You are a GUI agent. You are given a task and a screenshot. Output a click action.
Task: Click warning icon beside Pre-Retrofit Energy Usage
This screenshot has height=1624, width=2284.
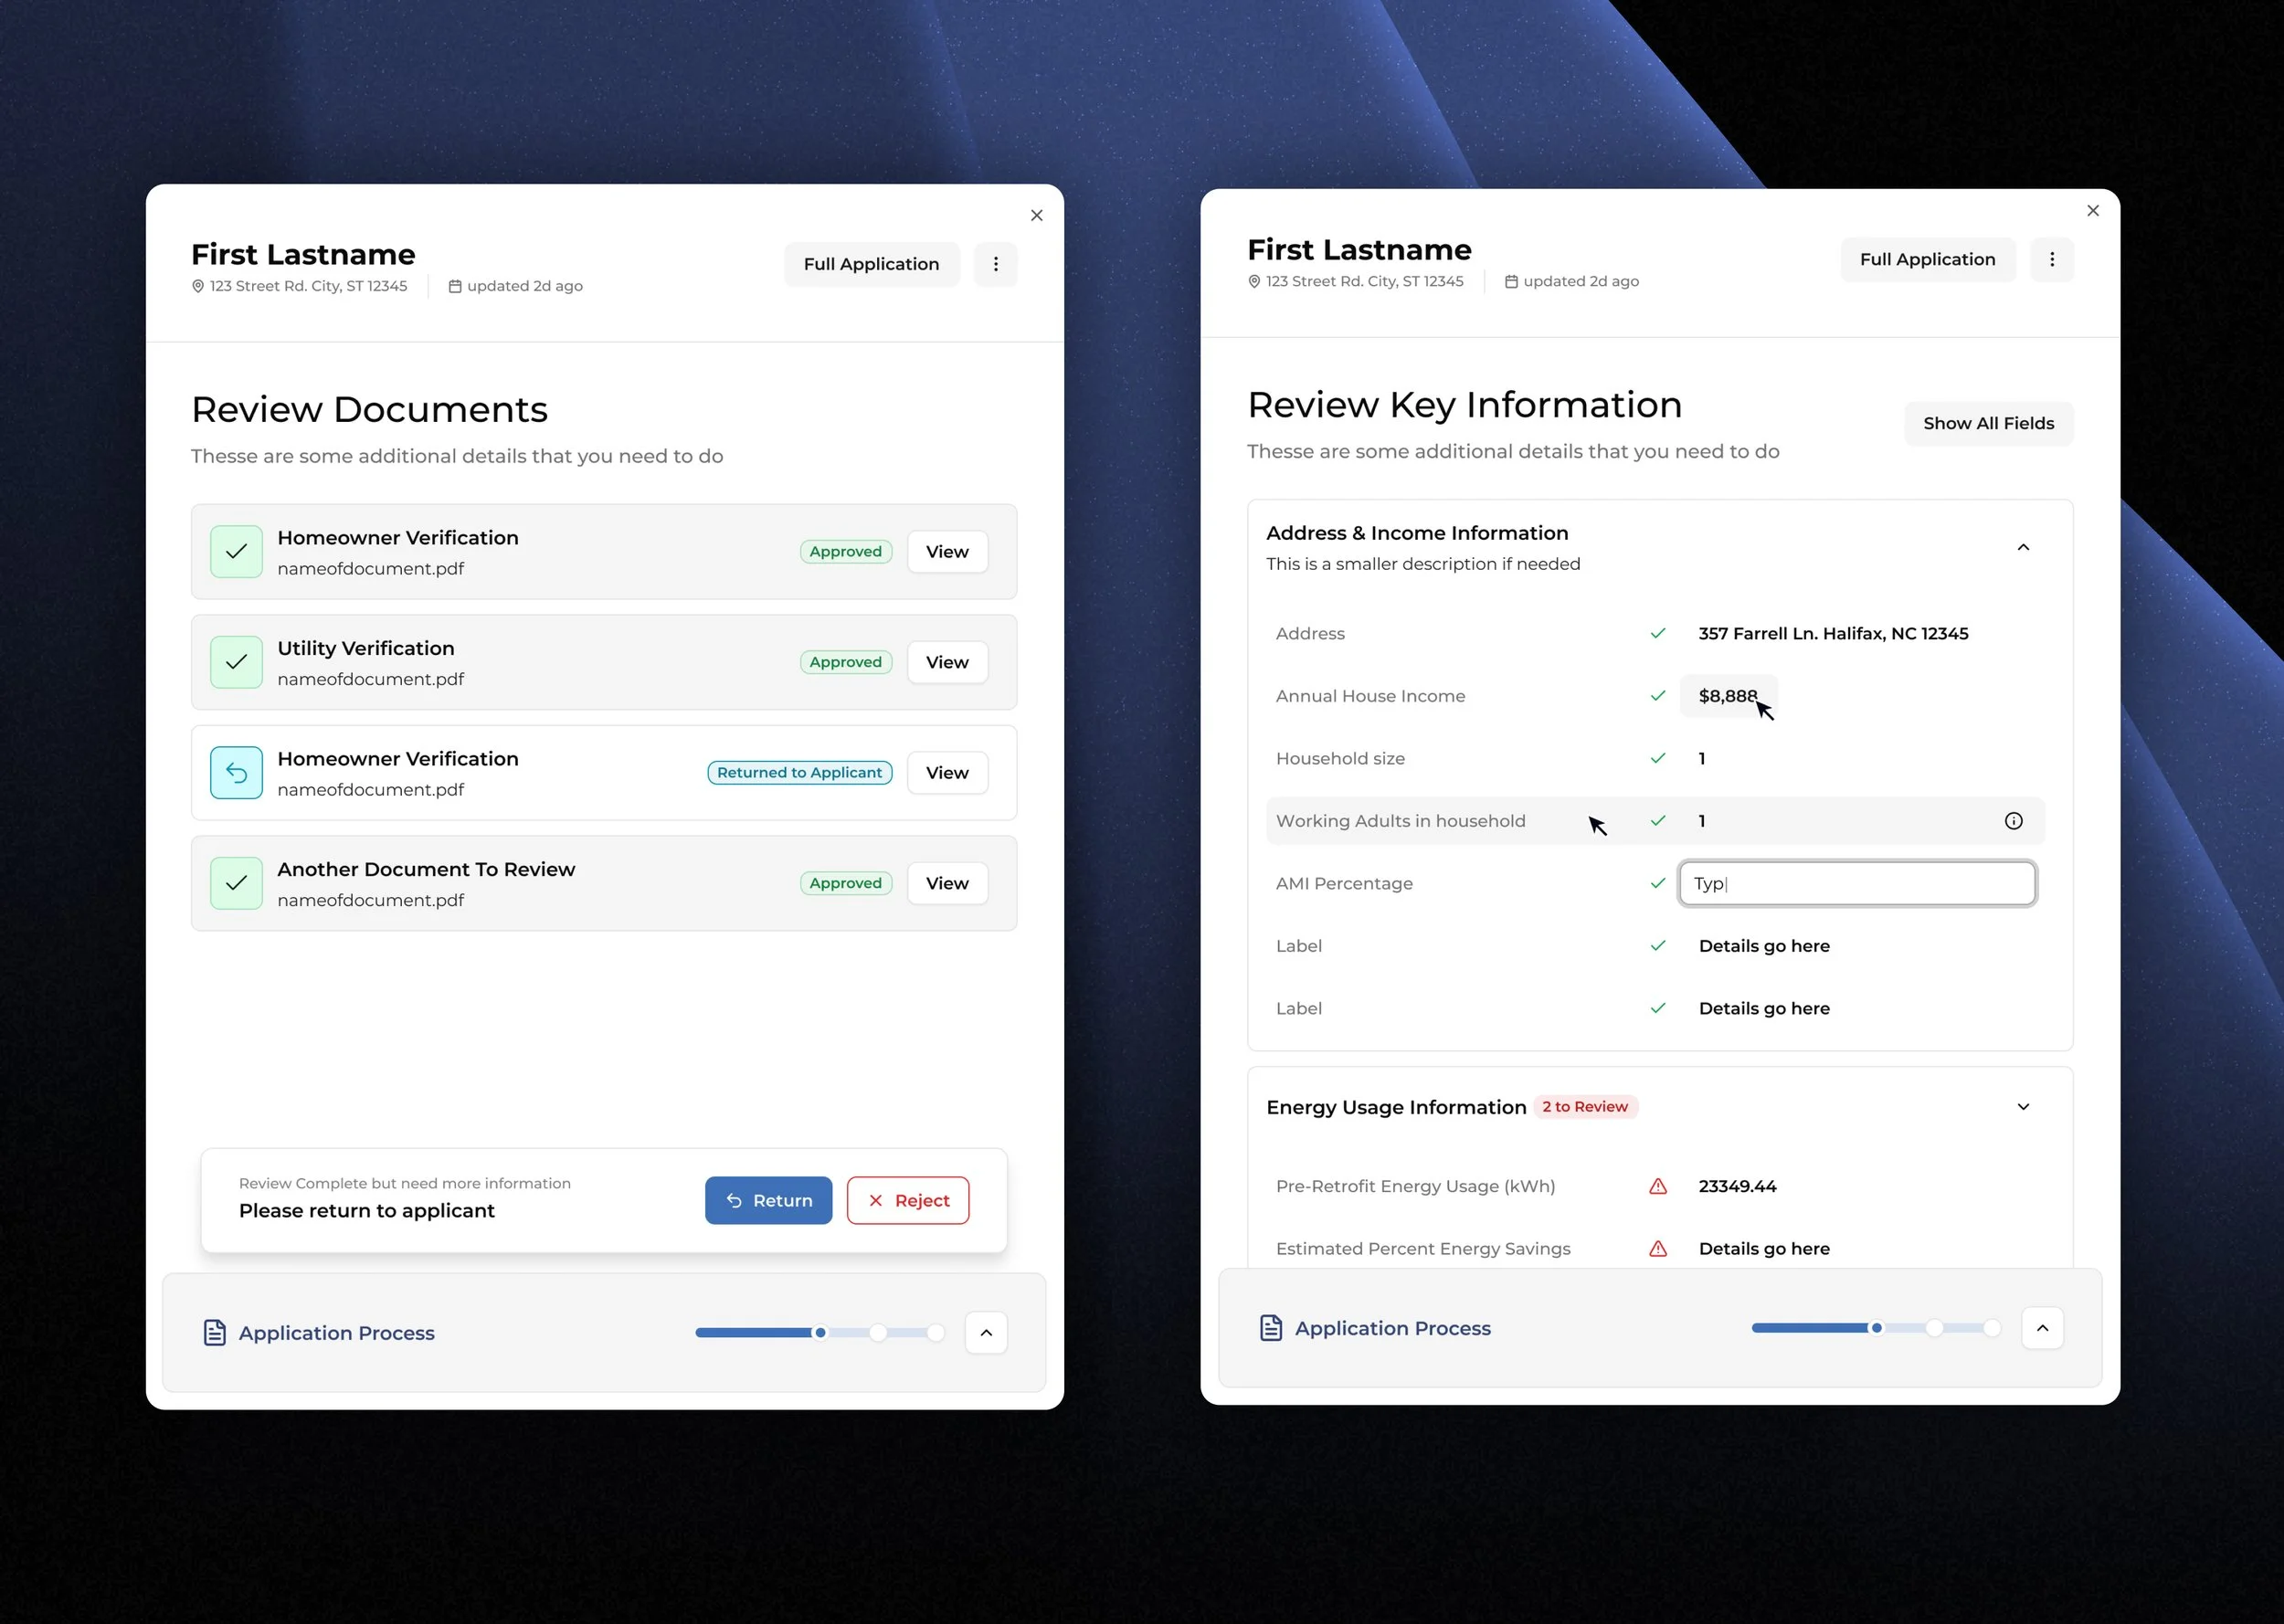(x=1657, y=1186)
